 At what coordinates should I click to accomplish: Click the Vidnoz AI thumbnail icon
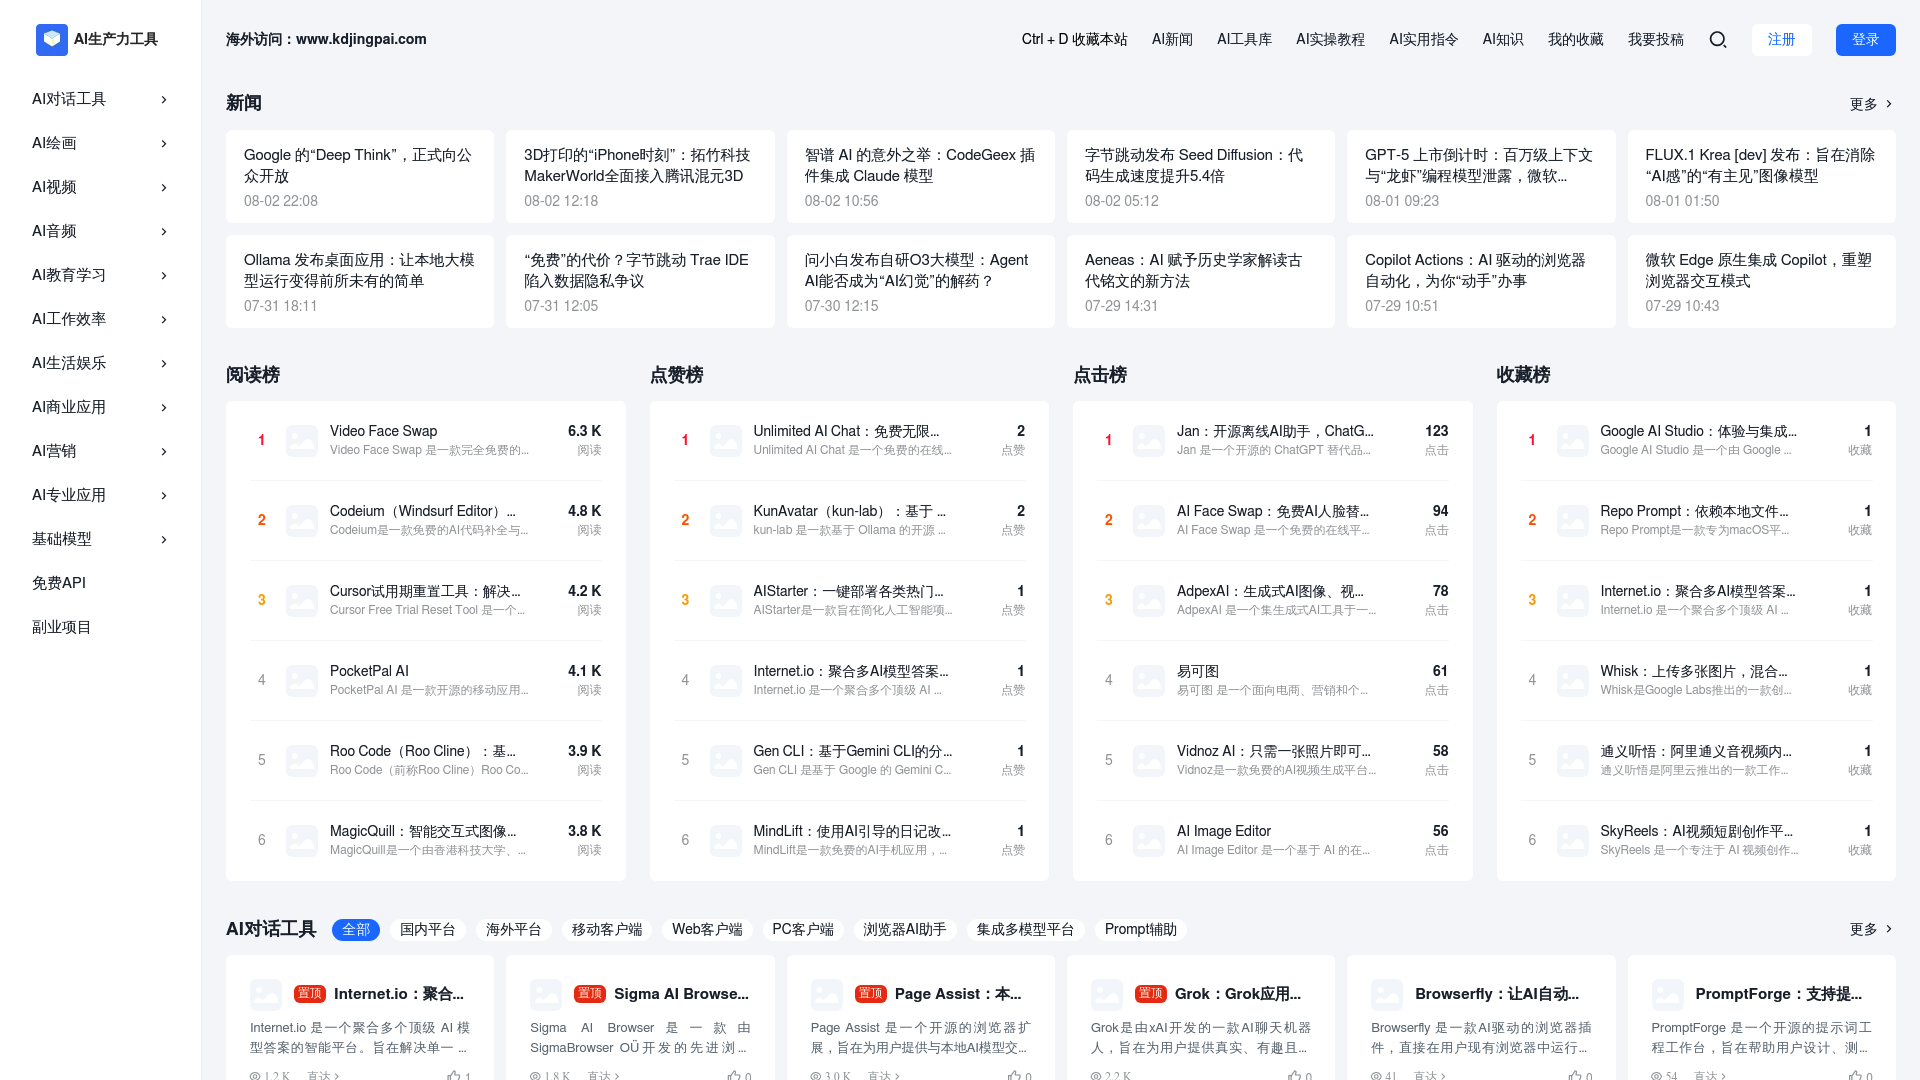[x=1149, y=760]
